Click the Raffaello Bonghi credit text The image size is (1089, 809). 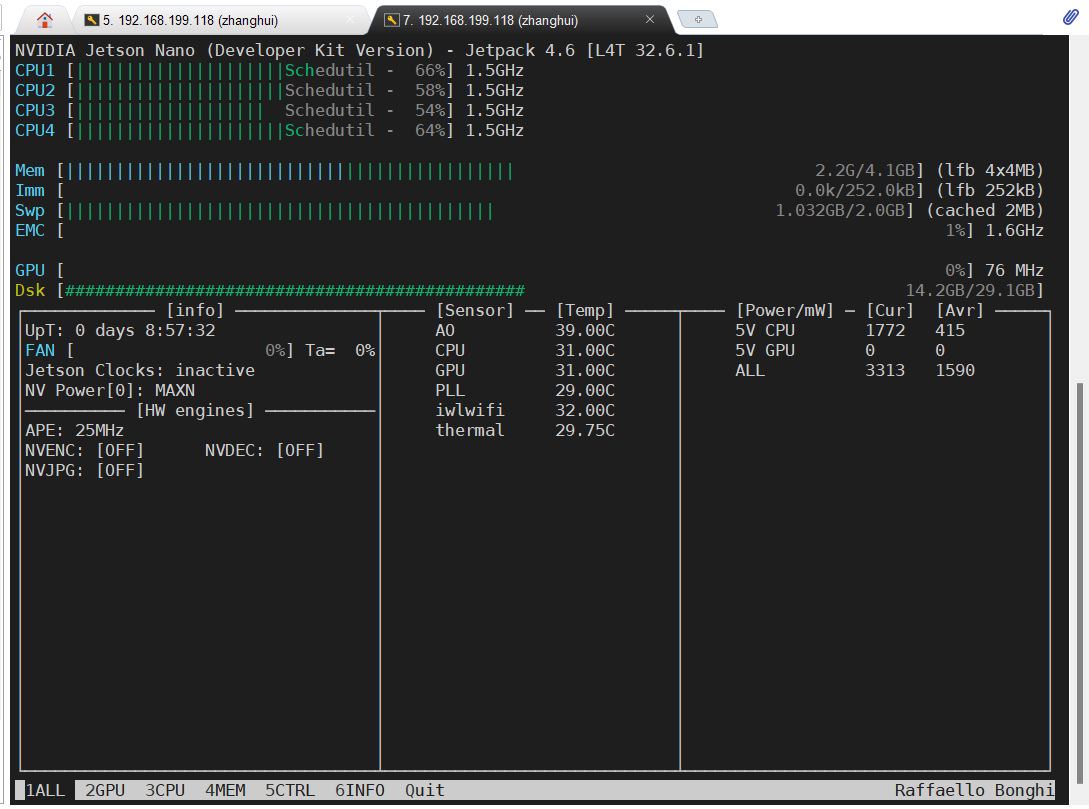tap(974, 790)
